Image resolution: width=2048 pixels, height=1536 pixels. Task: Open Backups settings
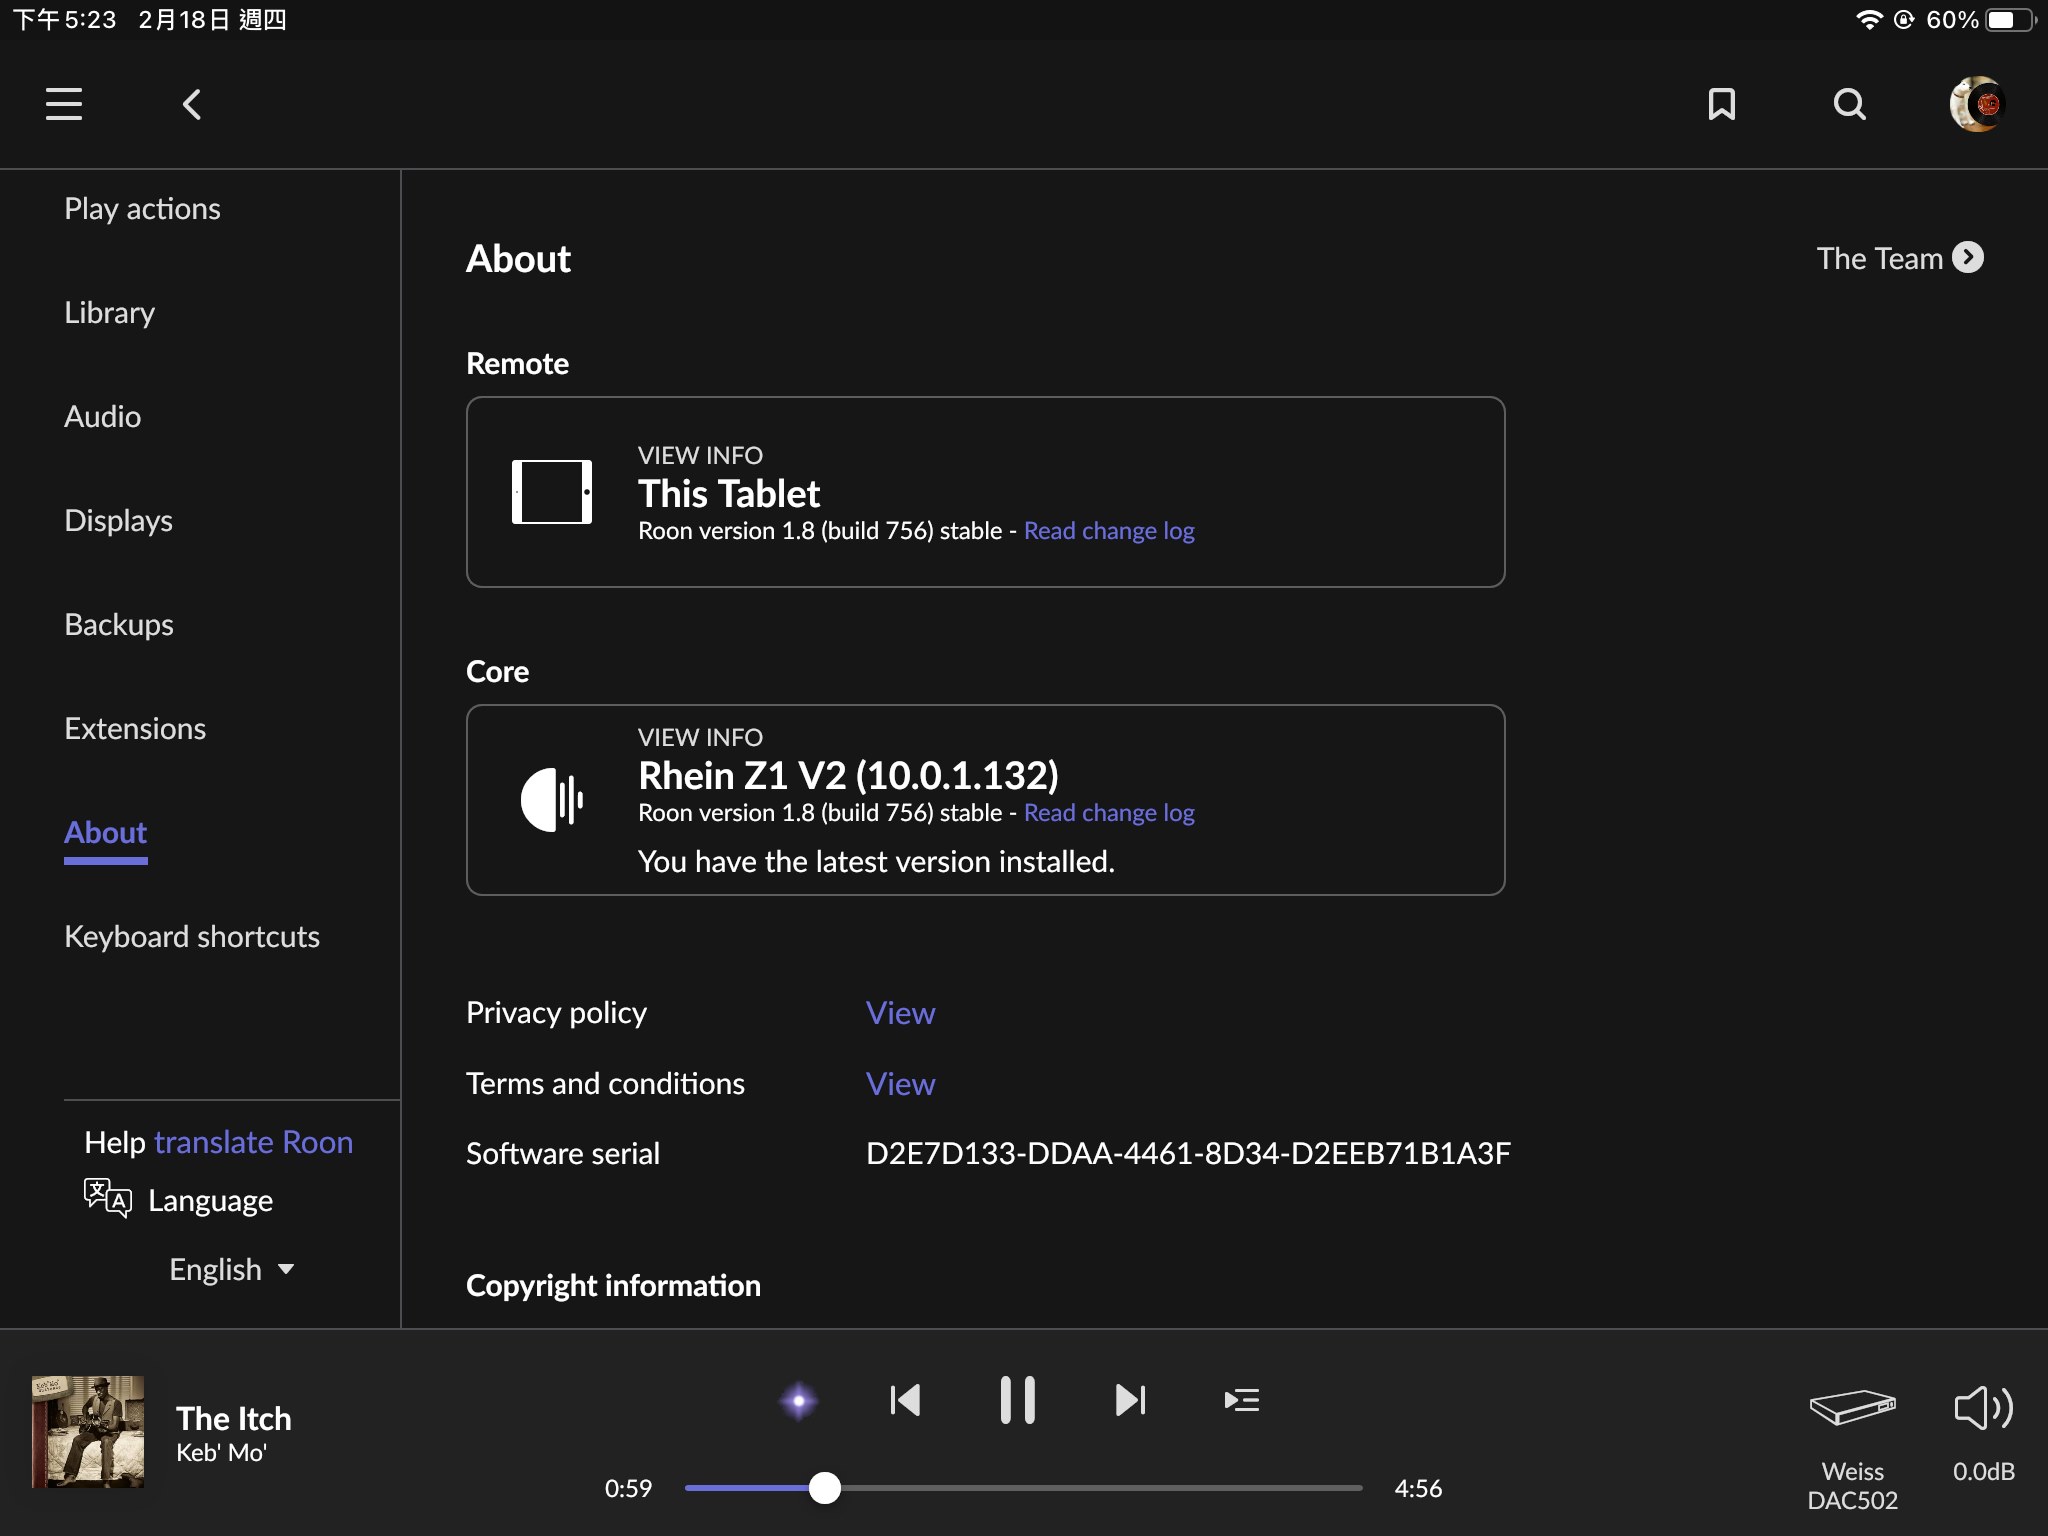[x=118, y=624]
